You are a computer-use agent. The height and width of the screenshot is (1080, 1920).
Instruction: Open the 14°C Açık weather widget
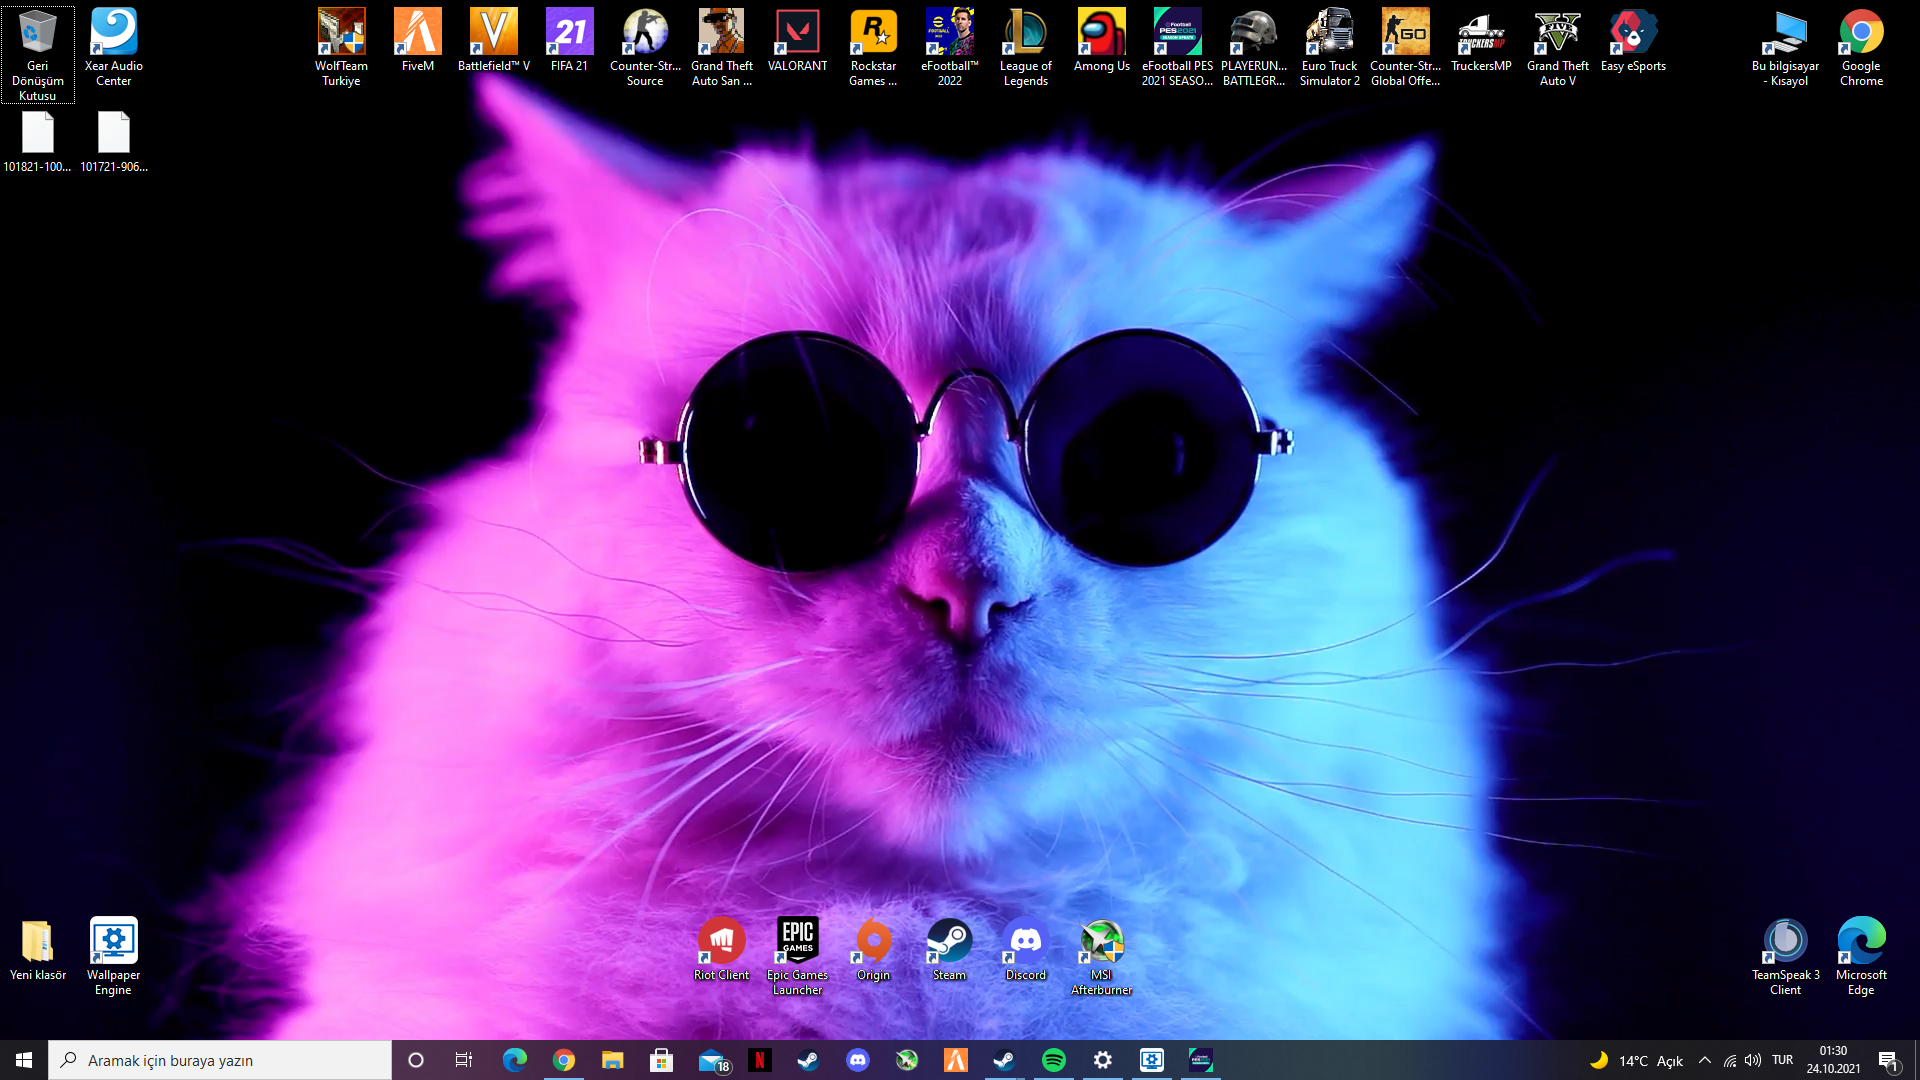click(1636, 1060)
